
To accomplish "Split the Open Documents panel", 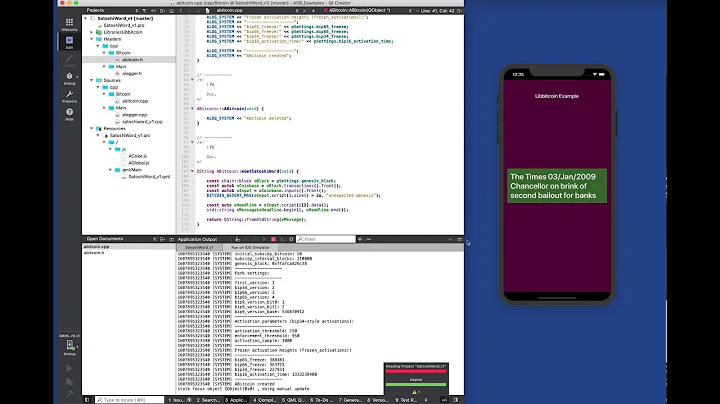I will click(x=162, y=239).
